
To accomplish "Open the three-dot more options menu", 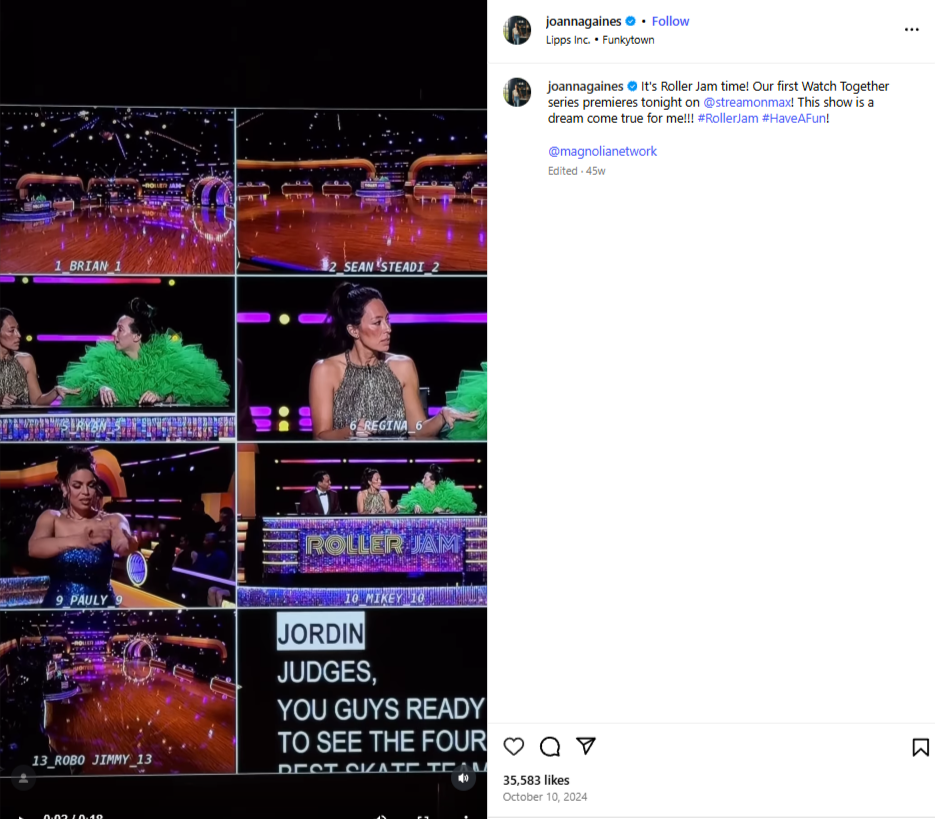I will [x=911, y=29].
